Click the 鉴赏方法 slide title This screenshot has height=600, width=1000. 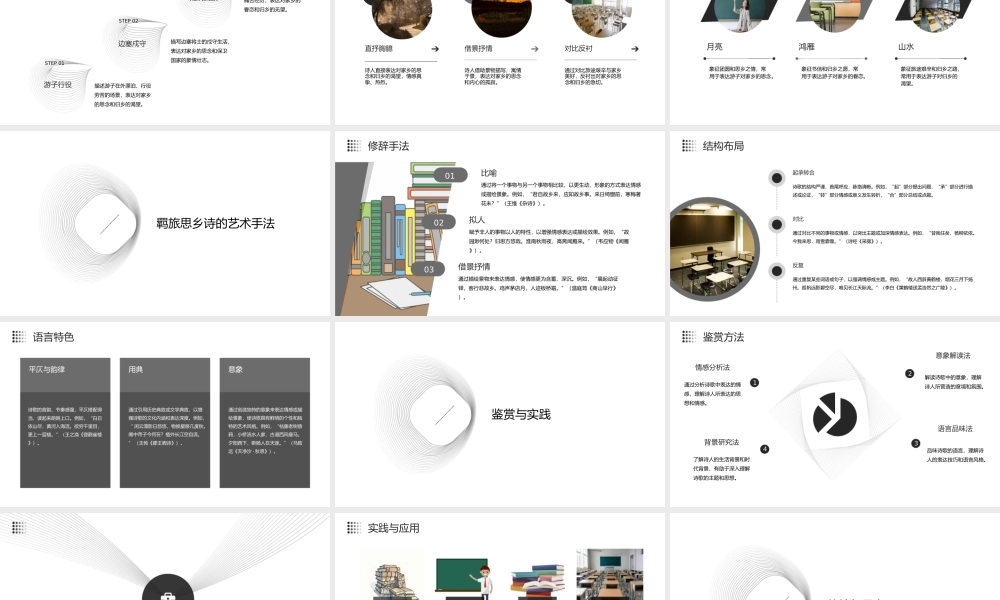click(723, 337)
